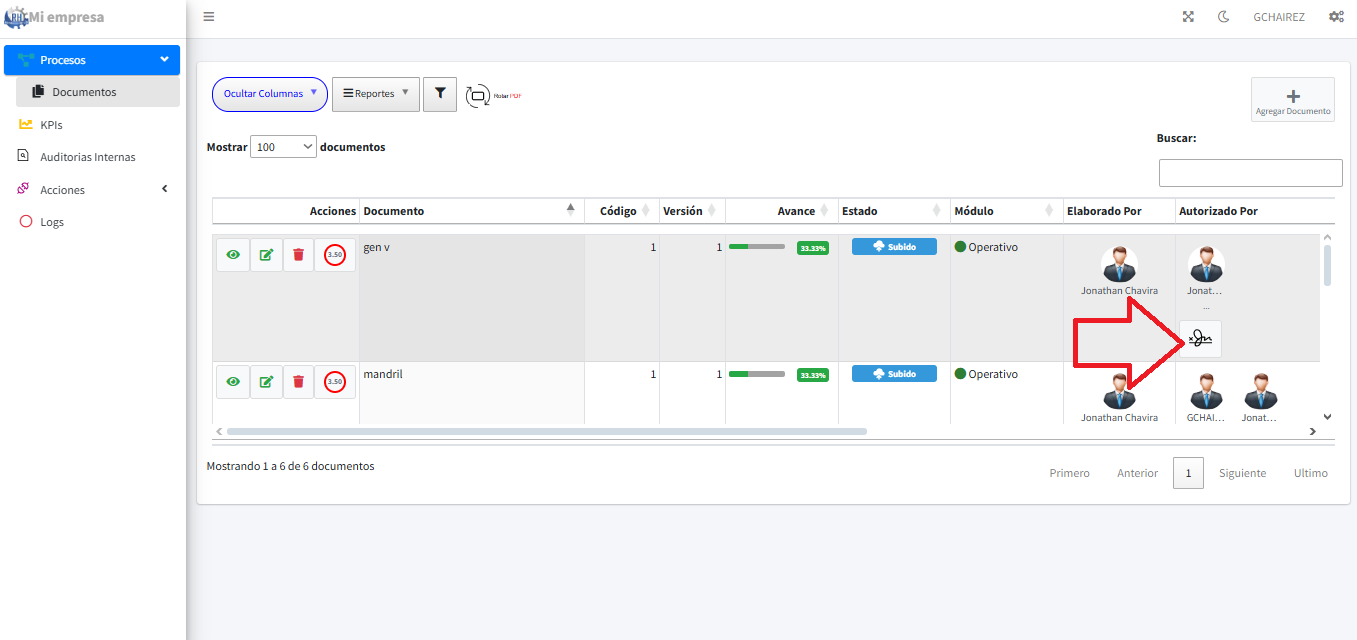Click the red 3.50 circle icon for 'gen v'
1357x640 pixels.
point(335,255)
